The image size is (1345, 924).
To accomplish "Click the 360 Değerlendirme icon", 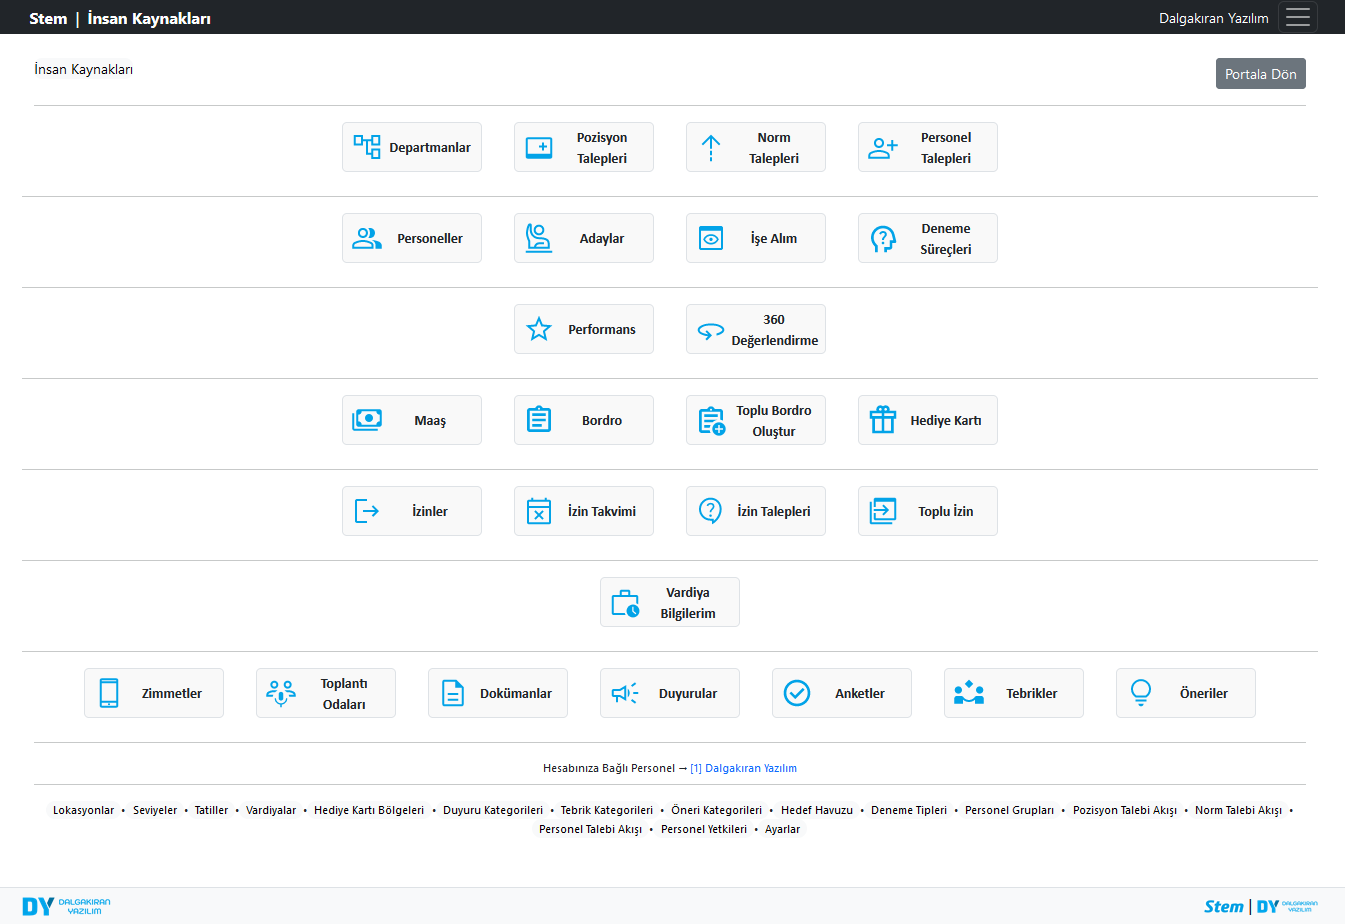I will click(711, 330).
